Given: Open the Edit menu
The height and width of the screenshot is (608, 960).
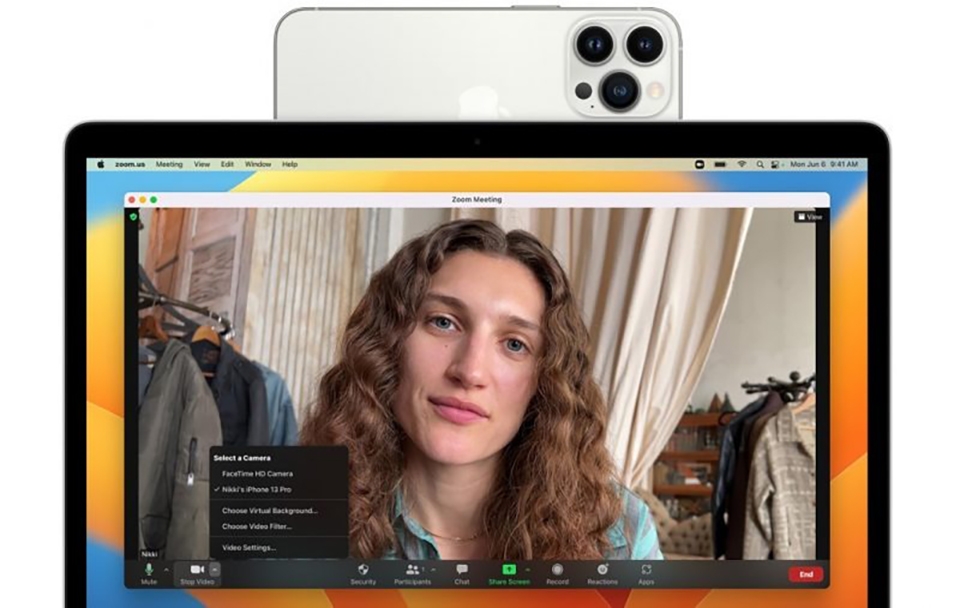Looking at the screenshot, I should (227, 164).
